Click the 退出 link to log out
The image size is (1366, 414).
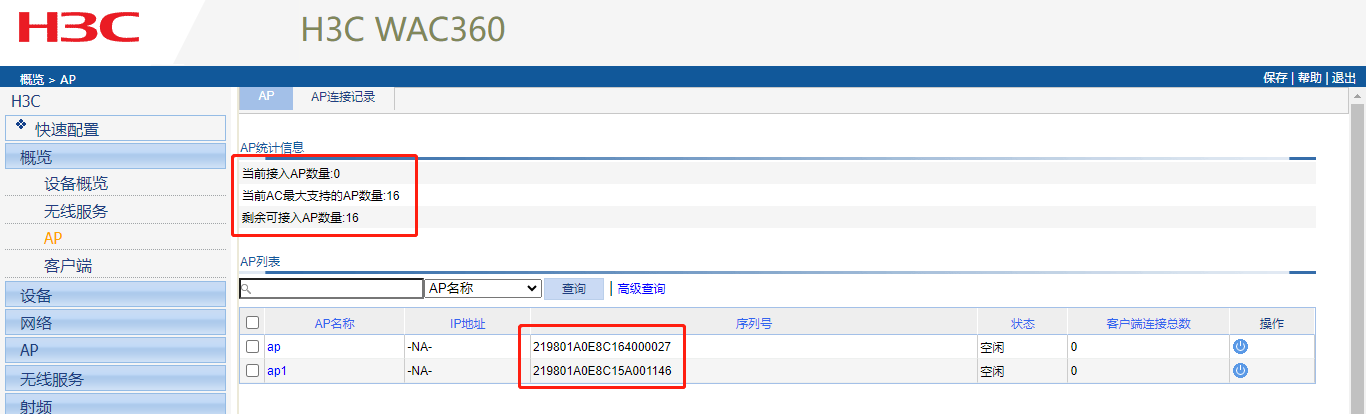(x=1343, y=78)
